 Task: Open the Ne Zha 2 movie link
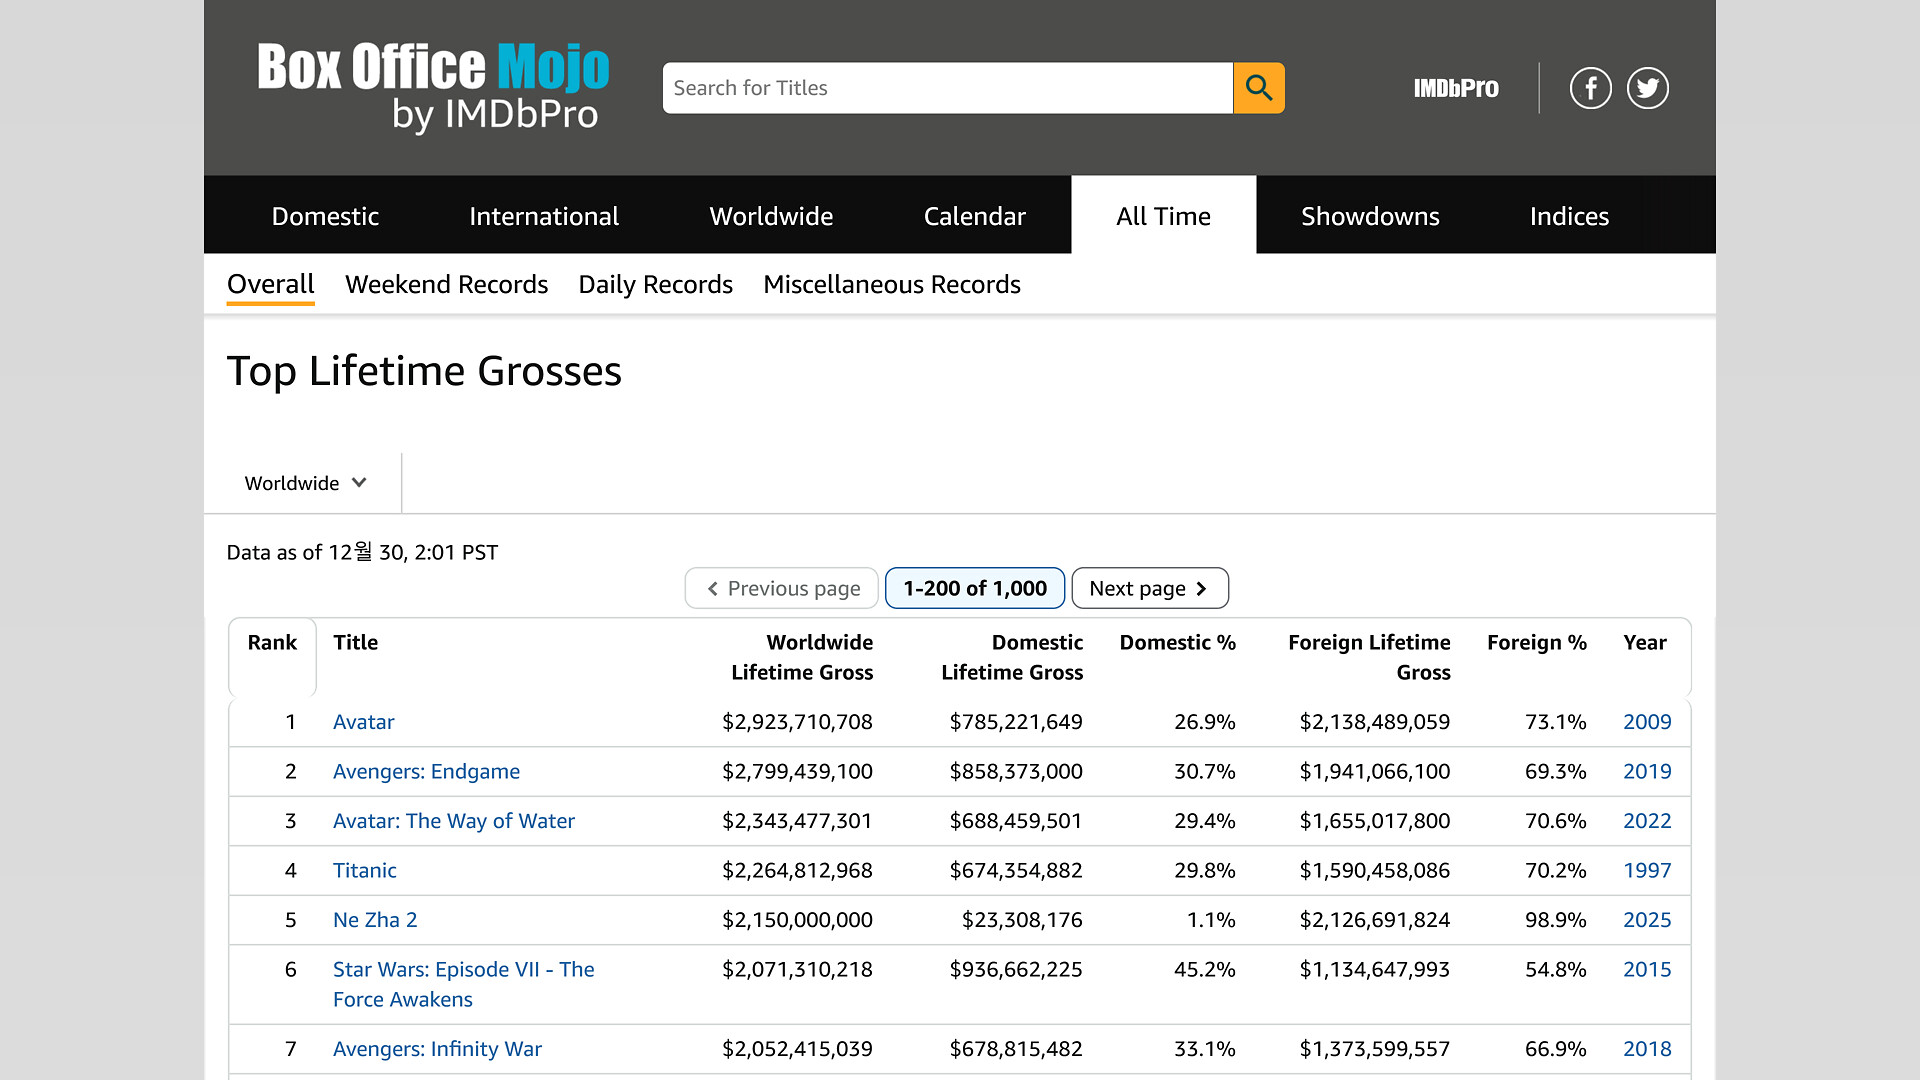tap(375, 920)
